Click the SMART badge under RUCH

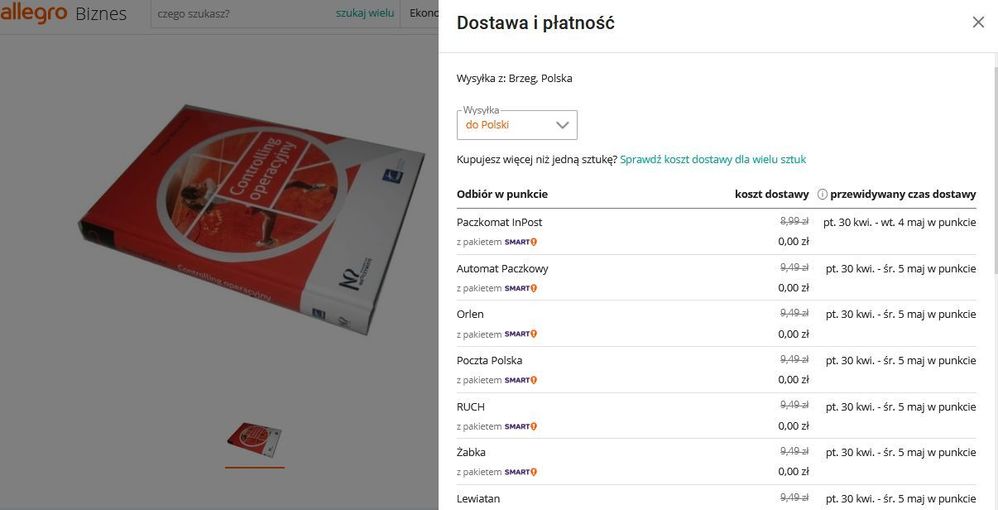(x=520, y=426)
